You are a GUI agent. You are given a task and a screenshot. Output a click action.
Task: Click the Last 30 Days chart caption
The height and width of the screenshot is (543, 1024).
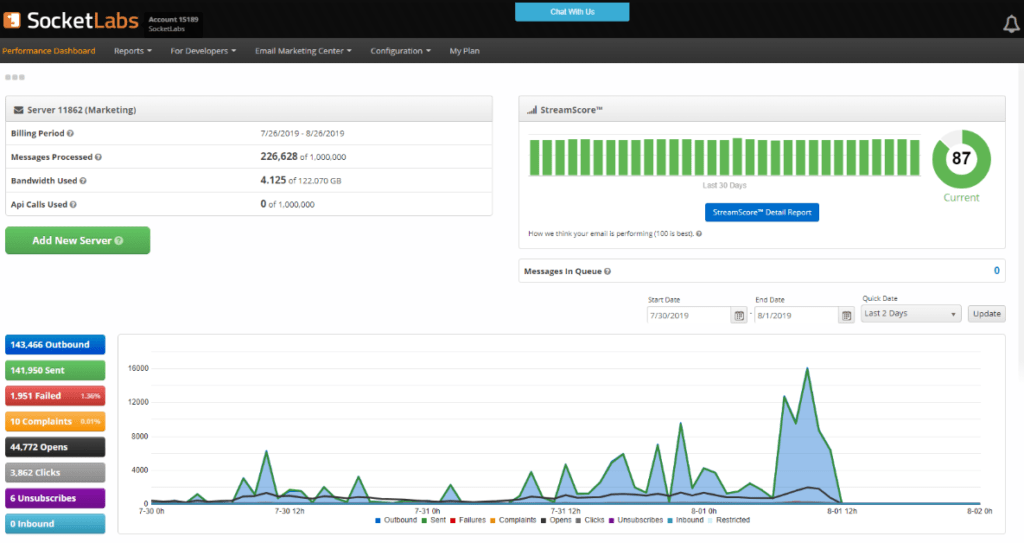point(724,186)
